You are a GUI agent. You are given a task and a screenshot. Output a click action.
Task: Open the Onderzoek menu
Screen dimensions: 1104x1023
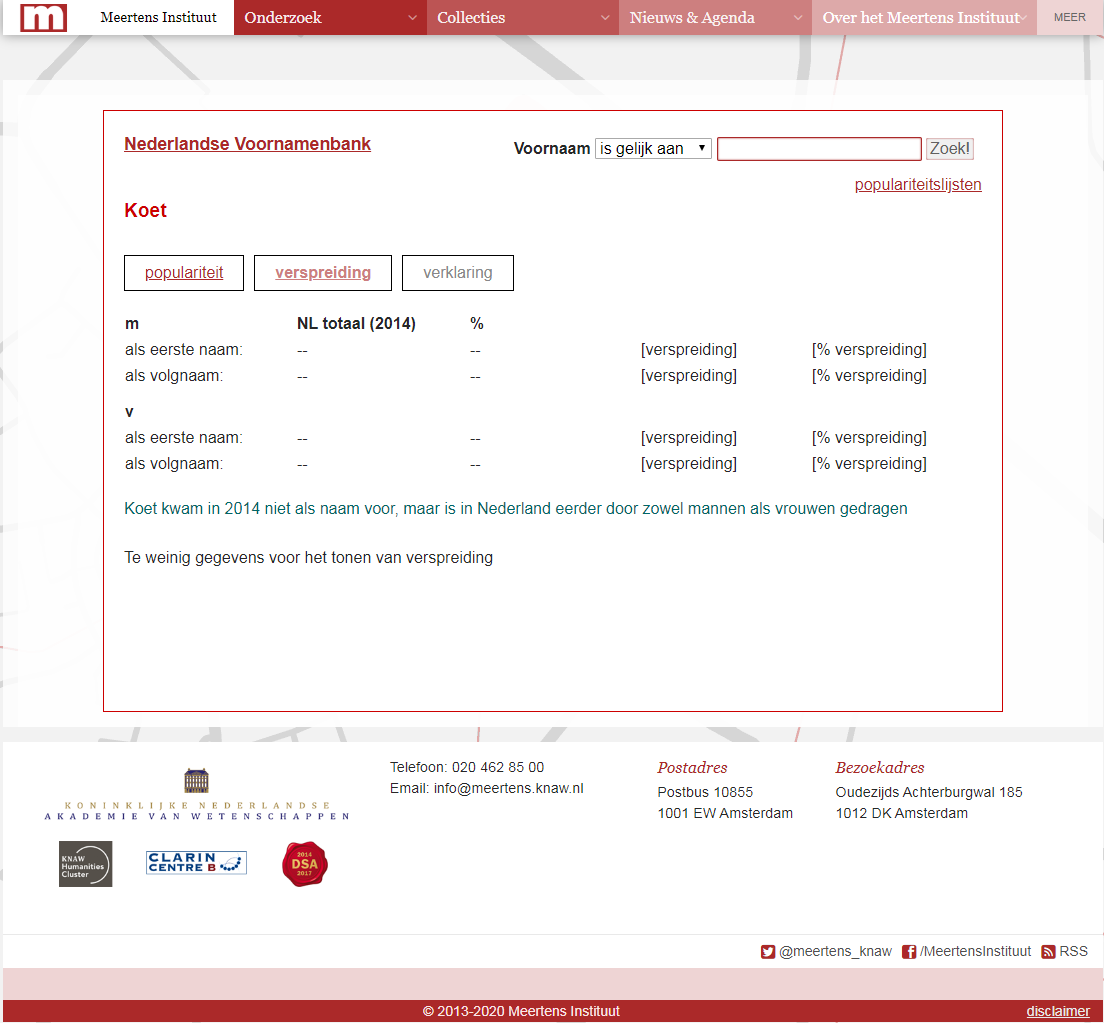[330, 18]
